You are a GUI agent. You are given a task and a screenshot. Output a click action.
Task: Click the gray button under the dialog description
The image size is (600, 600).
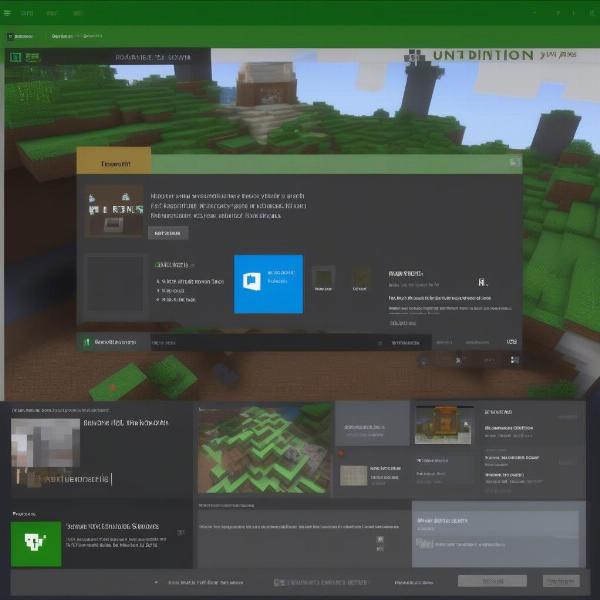pos(168,233)
